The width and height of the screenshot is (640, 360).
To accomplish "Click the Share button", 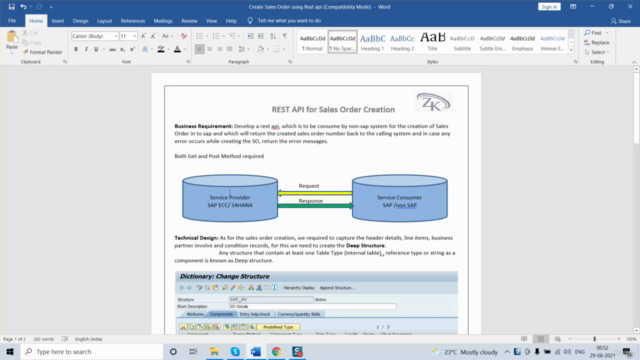I will (x=620, y=21).
